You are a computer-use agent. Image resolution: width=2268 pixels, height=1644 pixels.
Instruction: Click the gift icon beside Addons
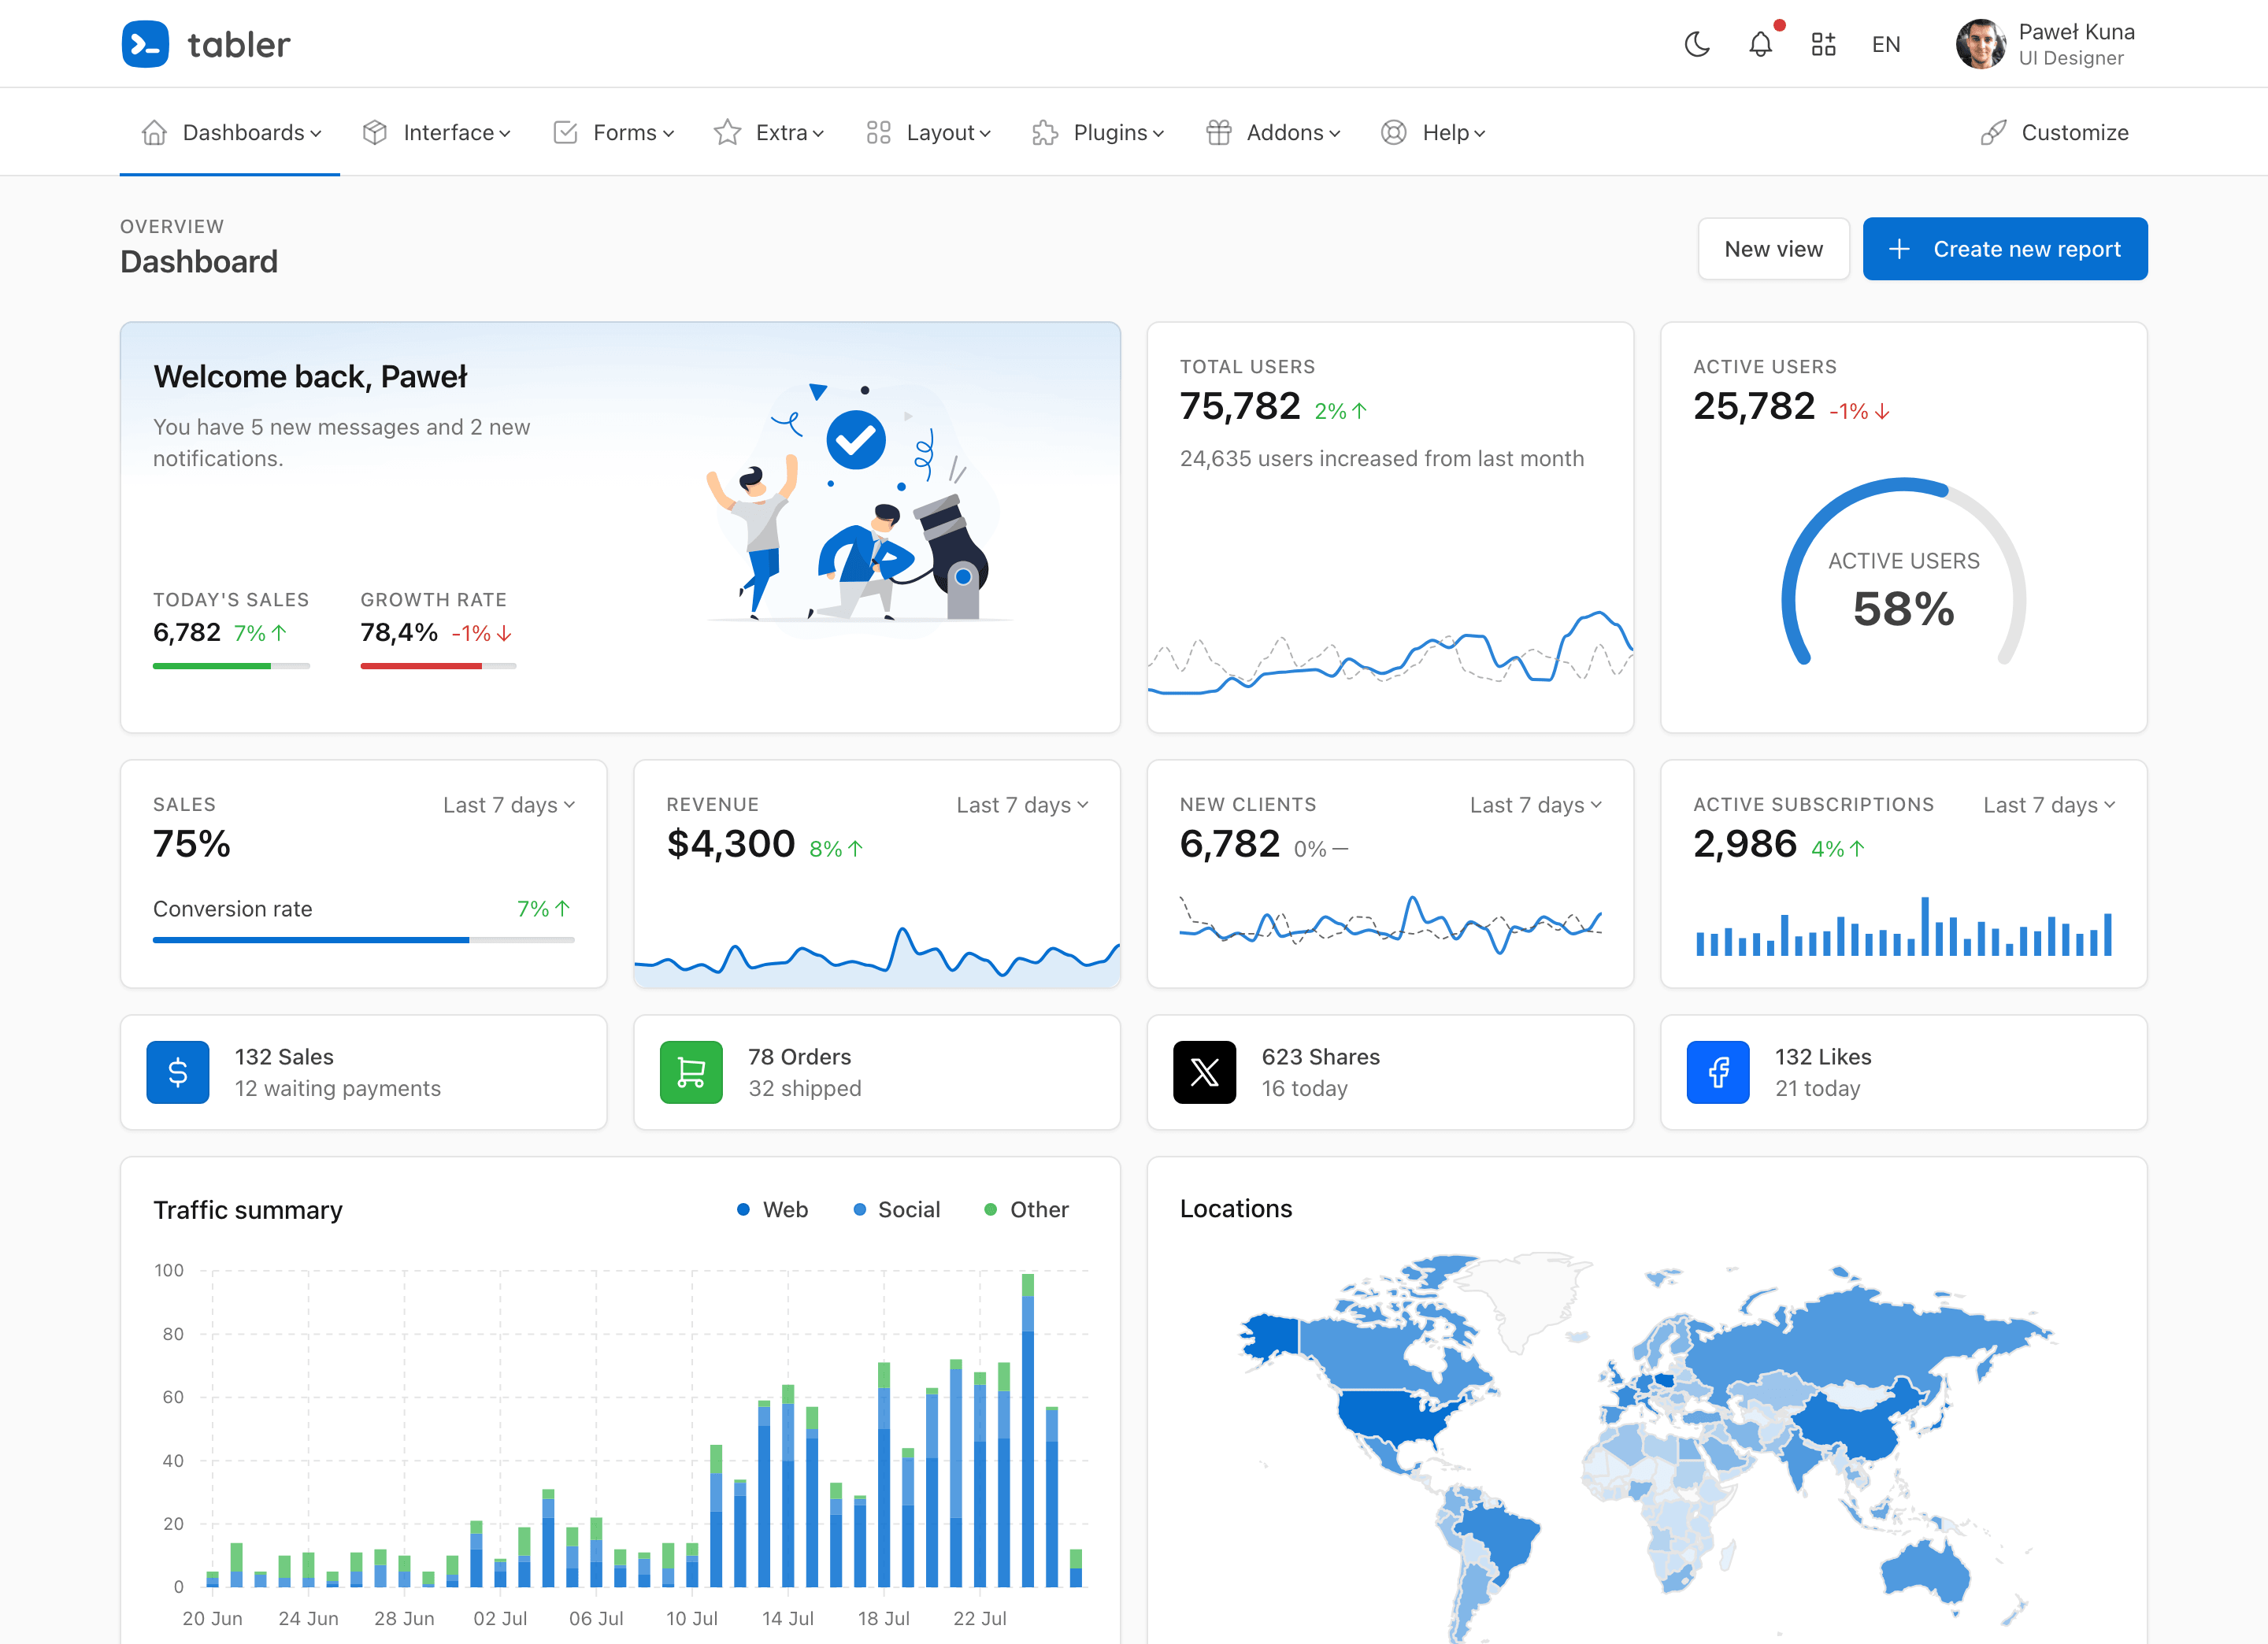click(x=1218, y=132)
